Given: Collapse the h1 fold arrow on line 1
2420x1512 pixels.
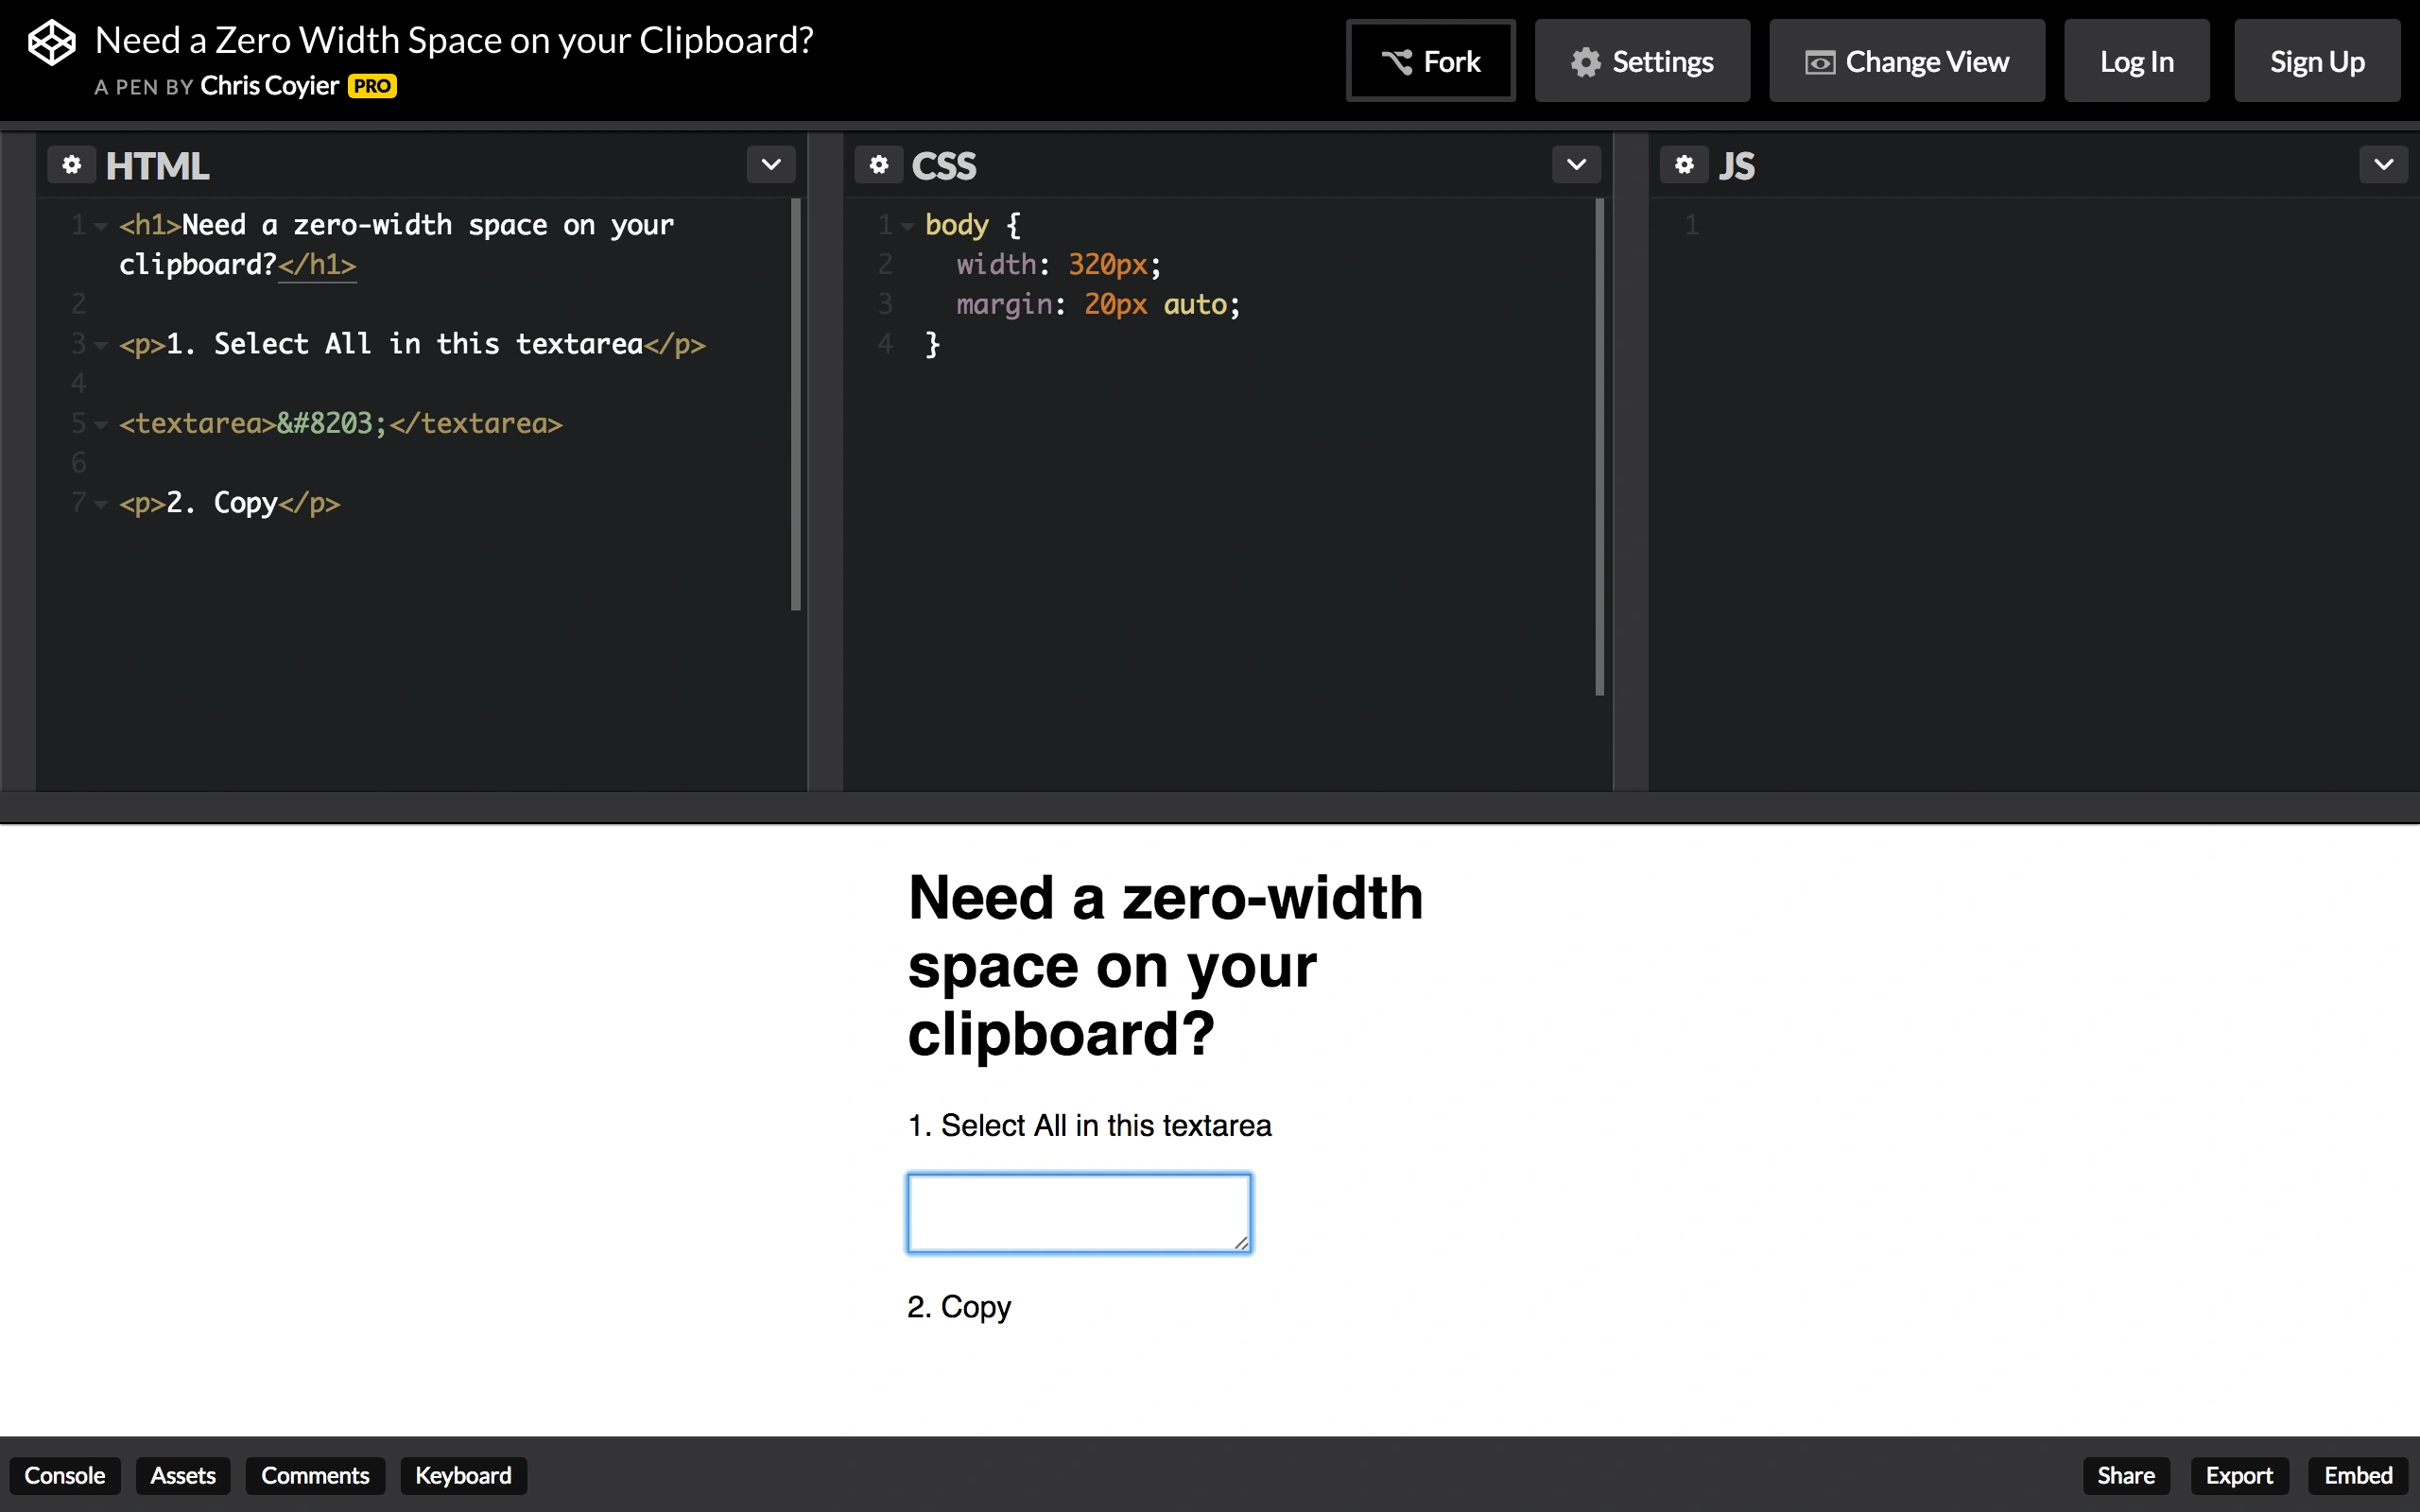Looking at the screenshot, I should pyautogui.click(x=101, y=227).
